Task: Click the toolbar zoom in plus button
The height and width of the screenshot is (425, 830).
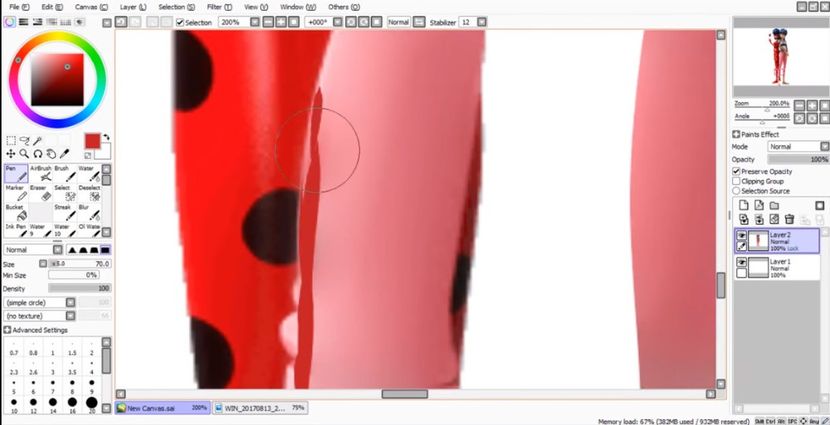Action: coord(280,22)
